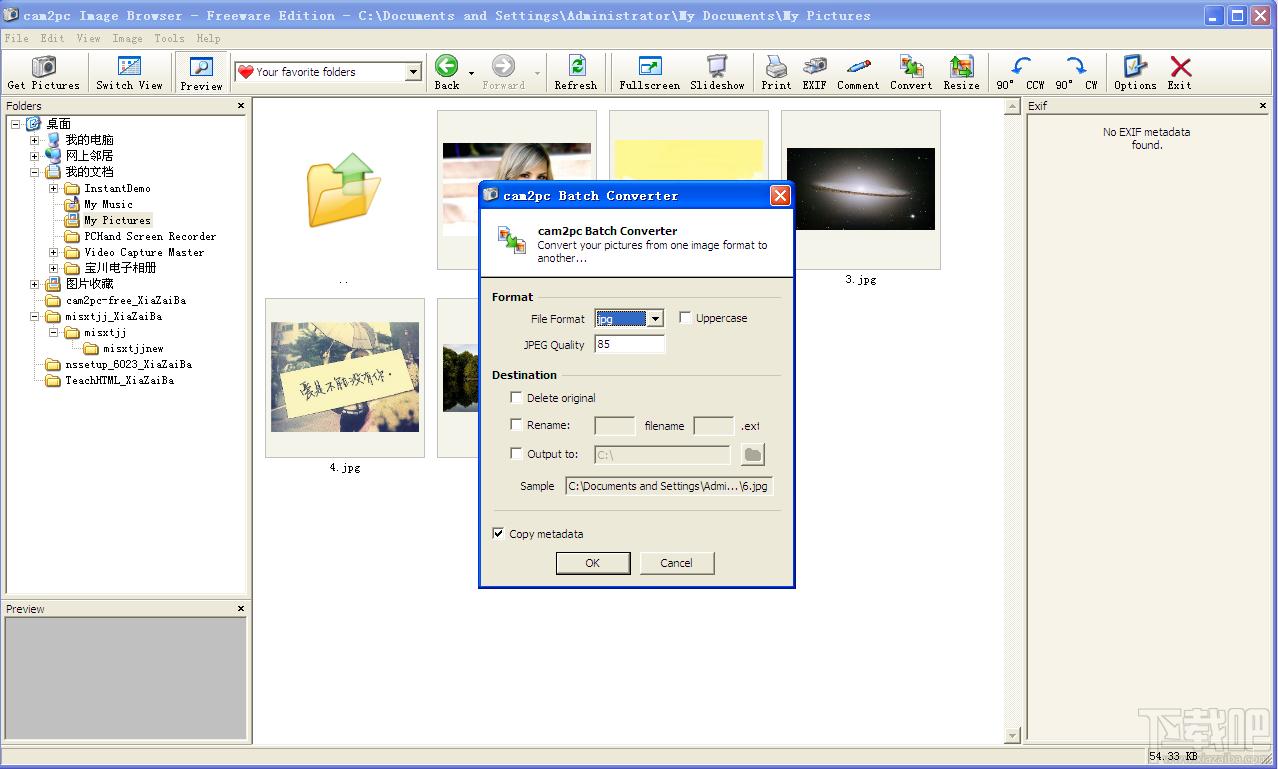Screen dimensions: 1278x769
Task: Confirm conversion with the OK button
Action: pos(593,563)
